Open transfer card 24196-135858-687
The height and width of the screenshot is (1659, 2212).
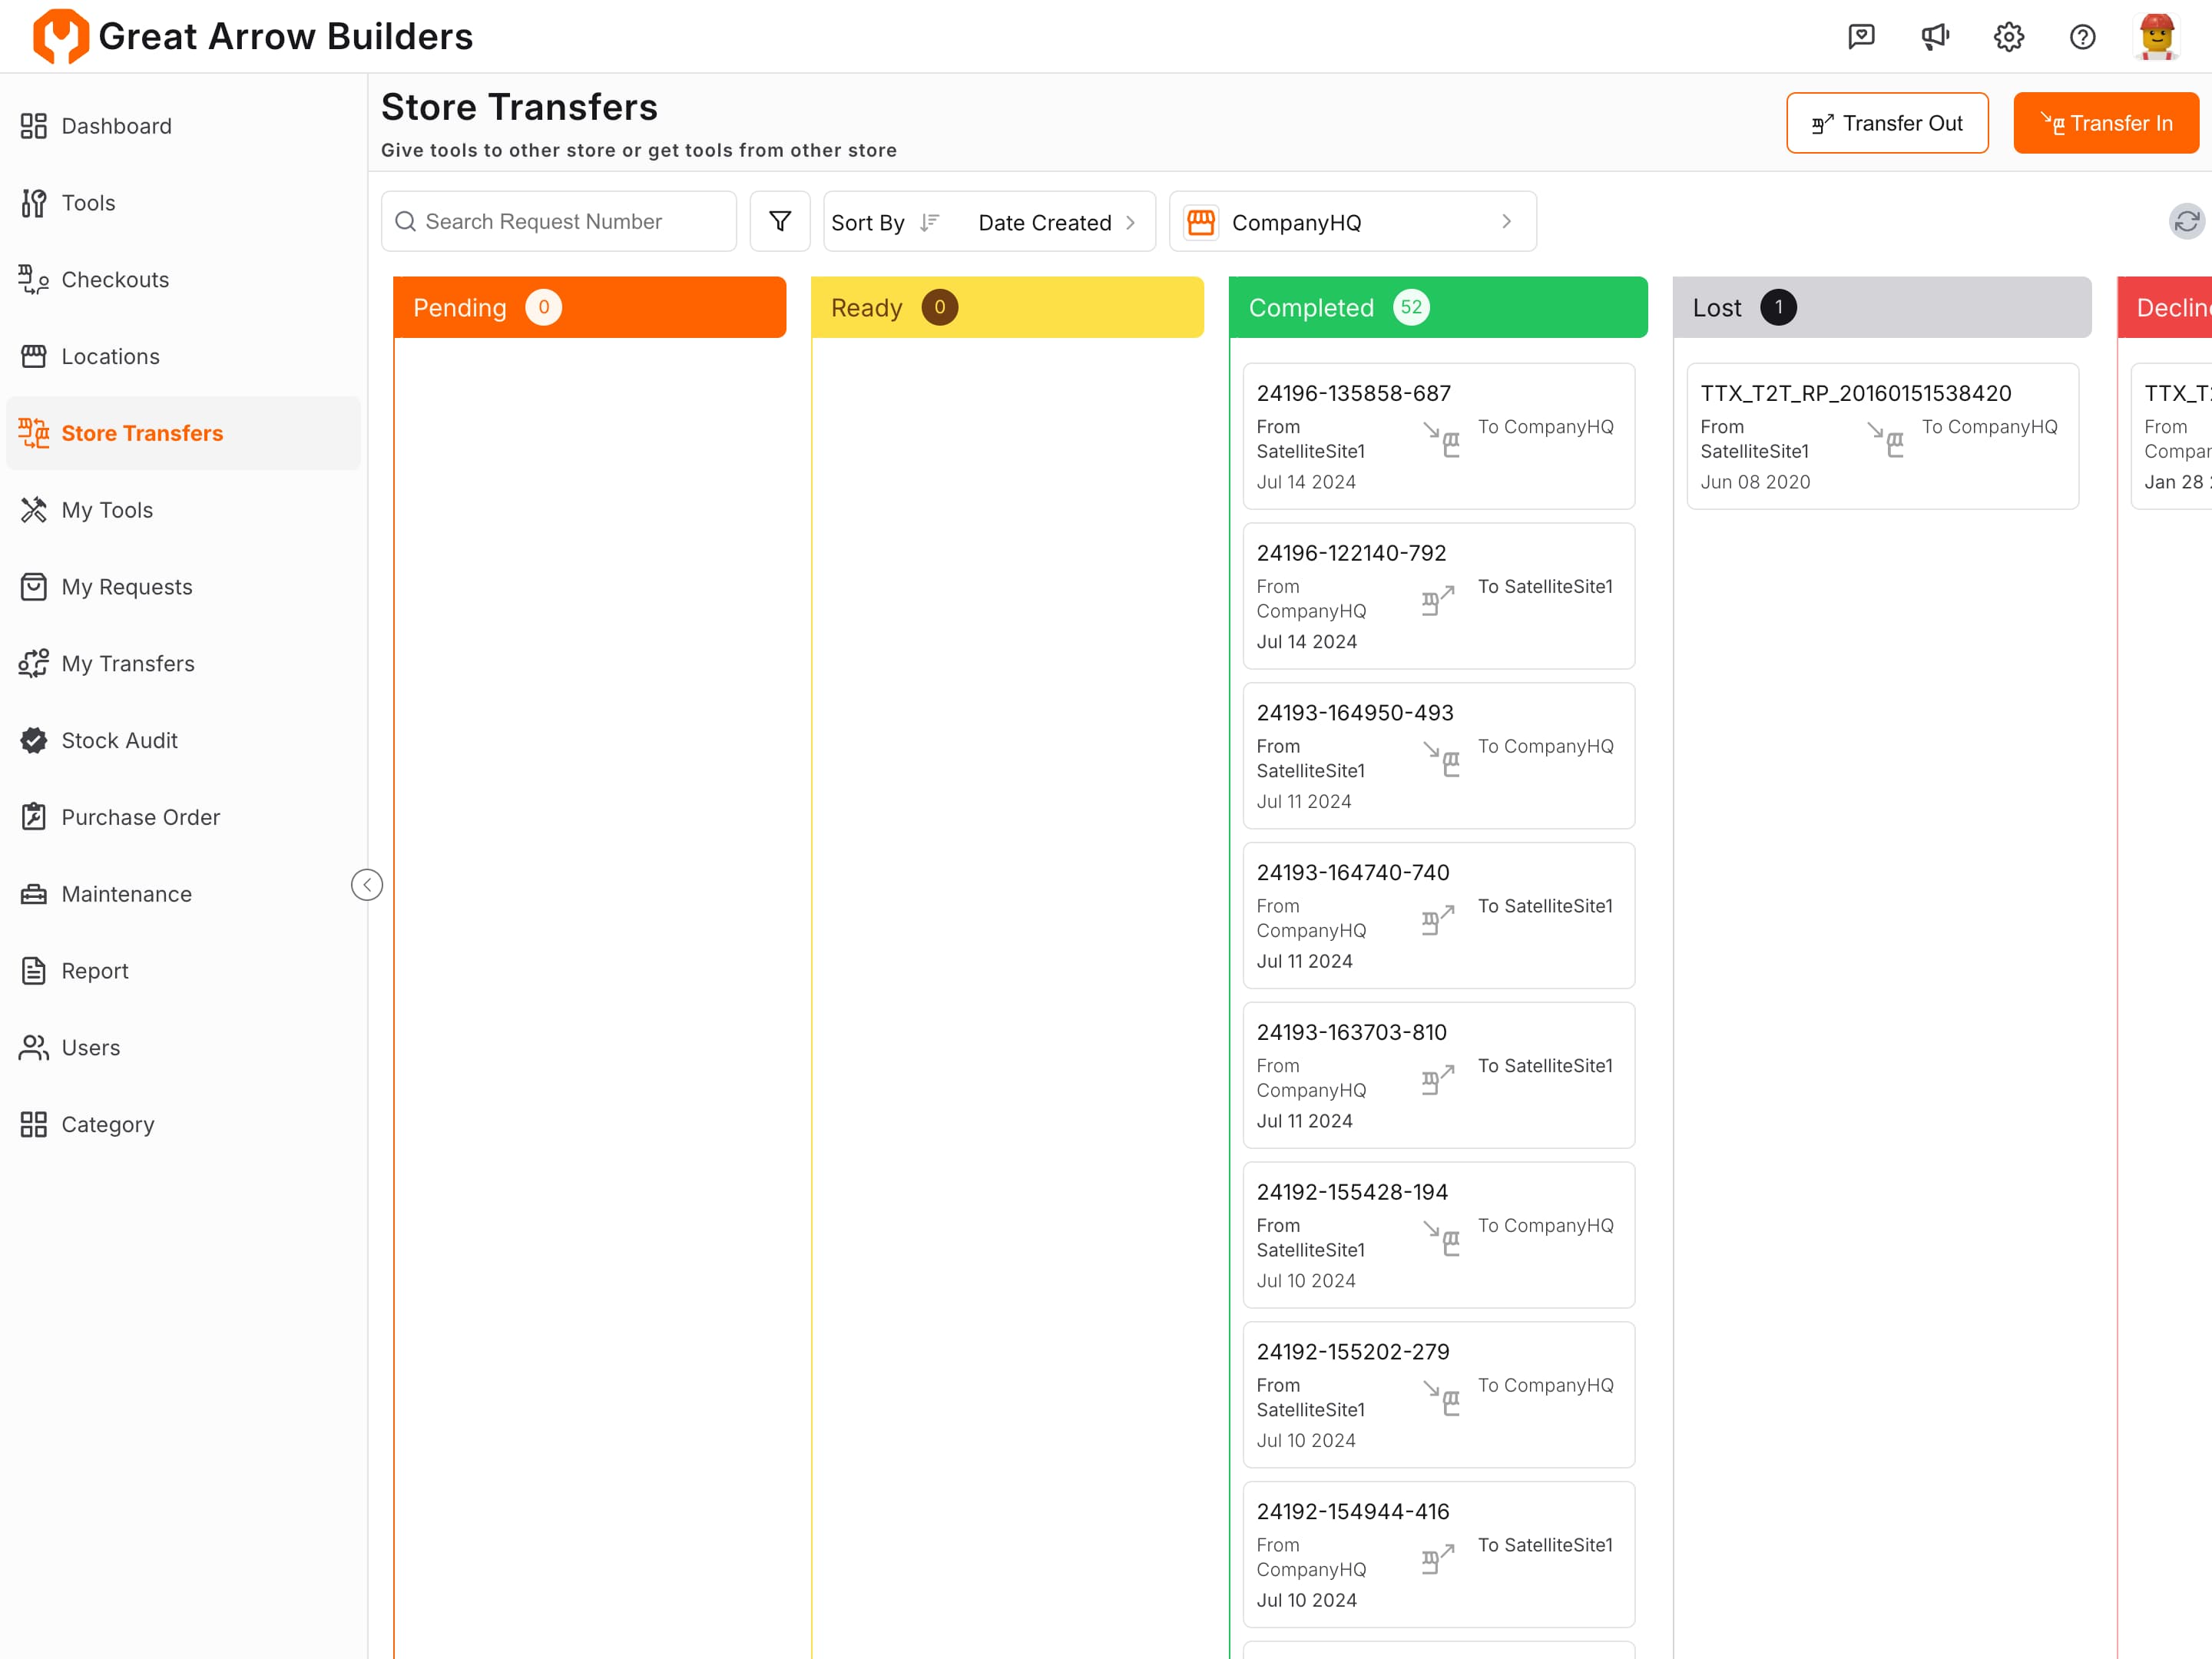[x=1437, y=436]
